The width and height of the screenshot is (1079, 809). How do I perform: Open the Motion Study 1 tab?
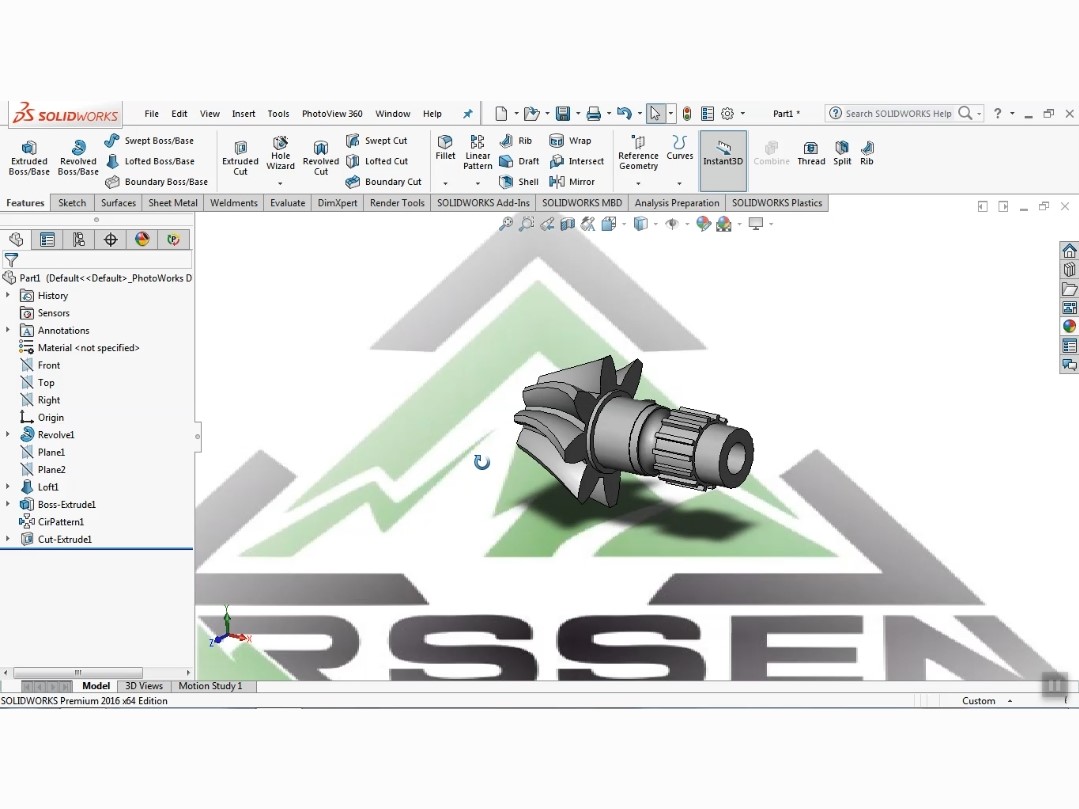[210, 686]
